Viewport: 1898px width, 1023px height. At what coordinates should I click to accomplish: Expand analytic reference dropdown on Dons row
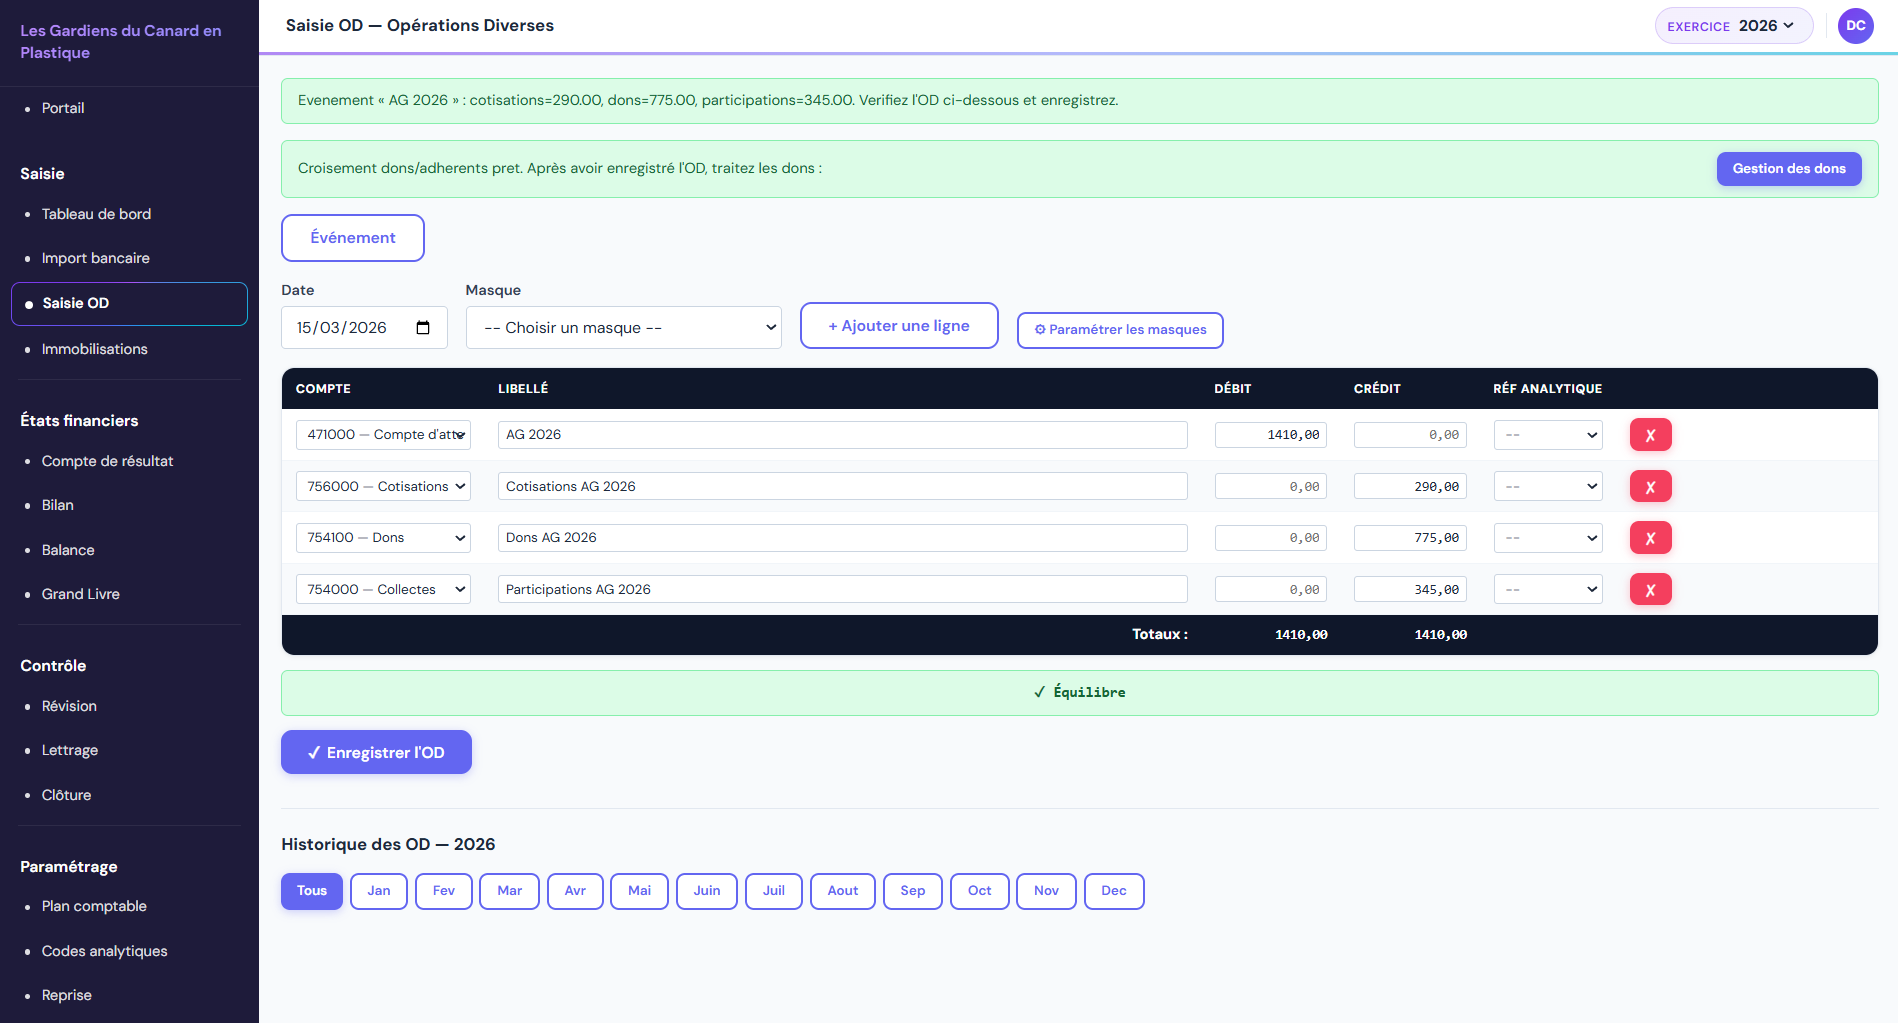(x=1547, y=538)
